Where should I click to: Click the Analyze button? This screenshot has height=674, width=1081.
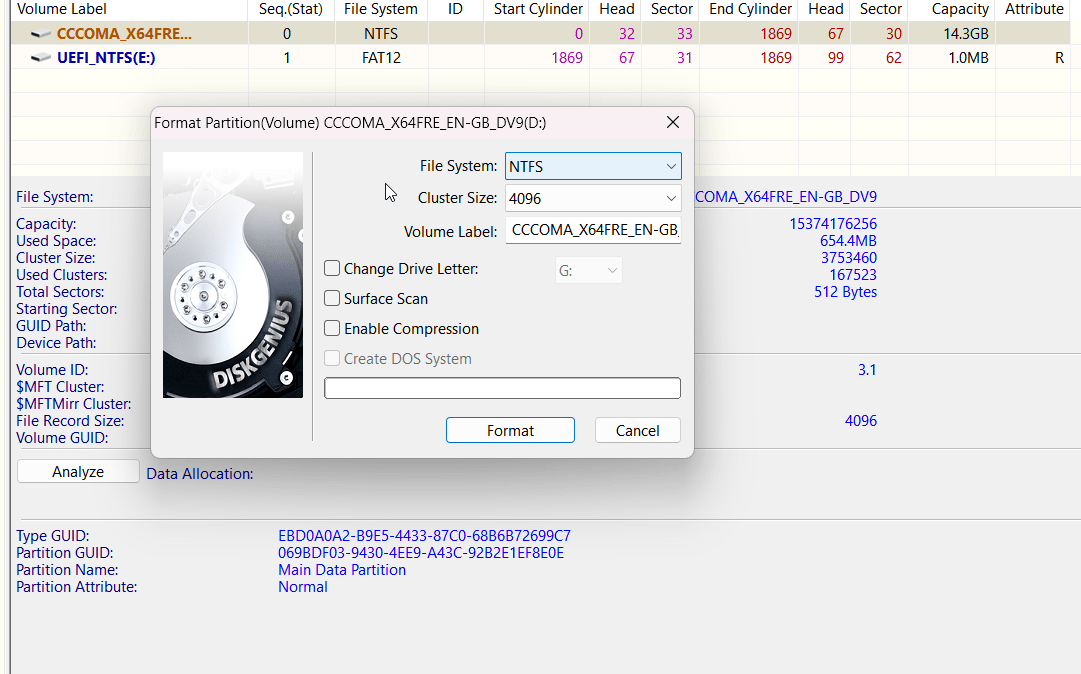(78, 472)
